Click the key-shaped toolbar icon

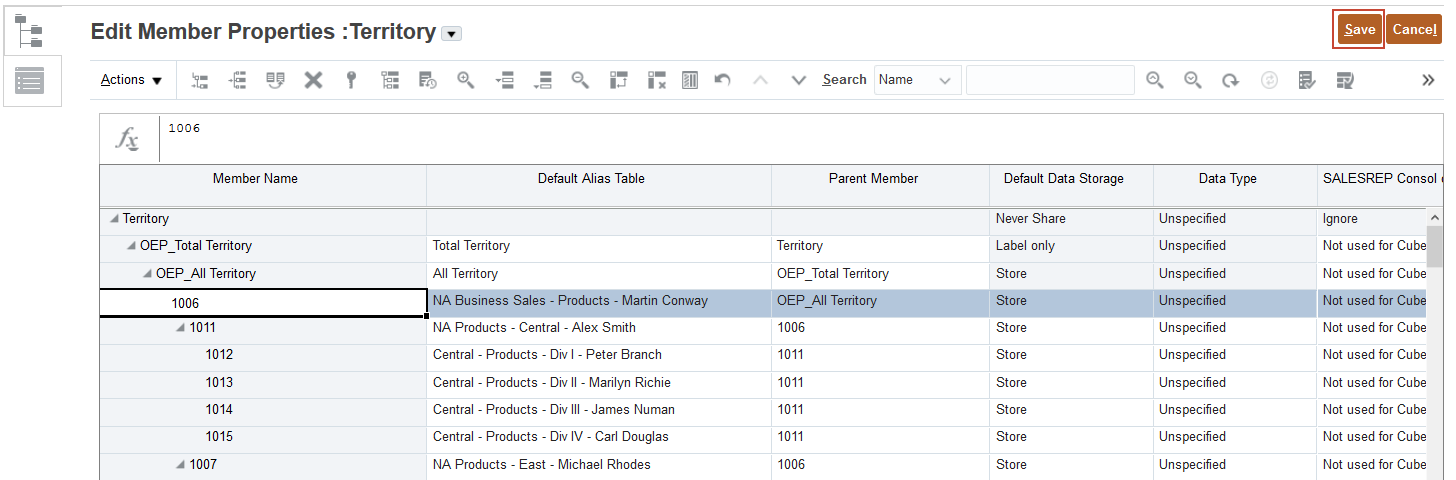click(x=351, y=80)
